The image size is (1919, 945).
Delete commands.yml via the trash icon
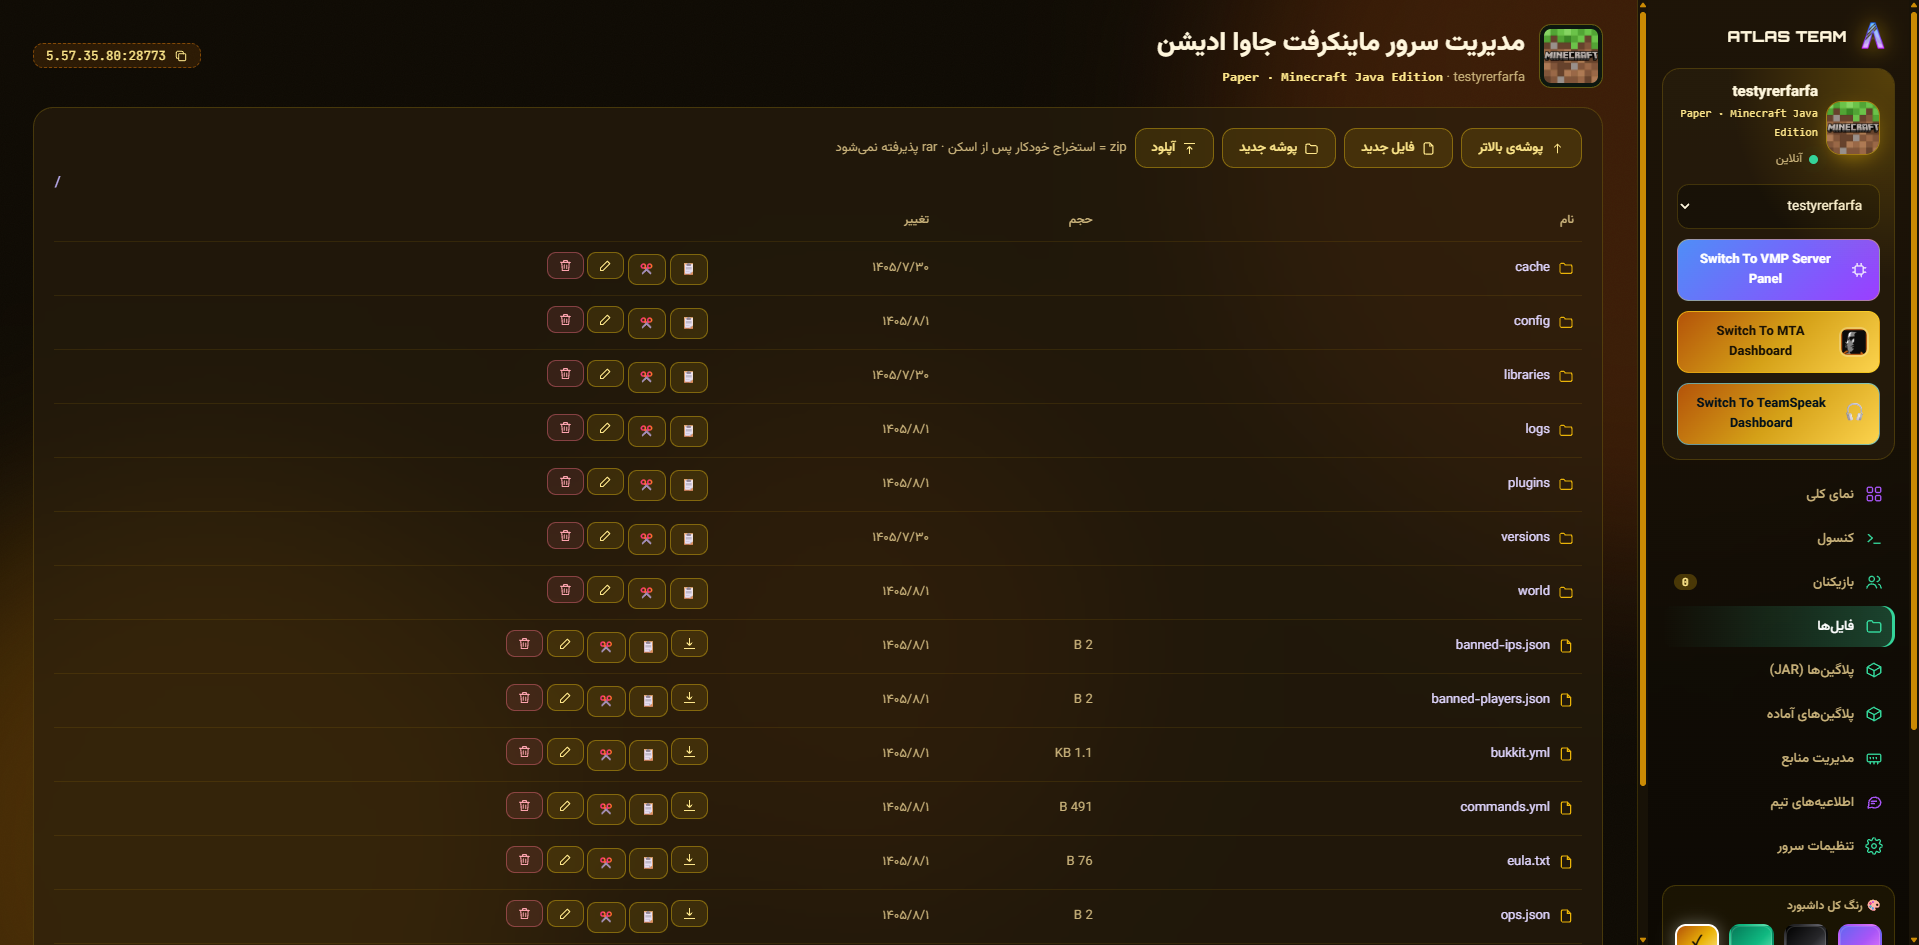[524, 806]
